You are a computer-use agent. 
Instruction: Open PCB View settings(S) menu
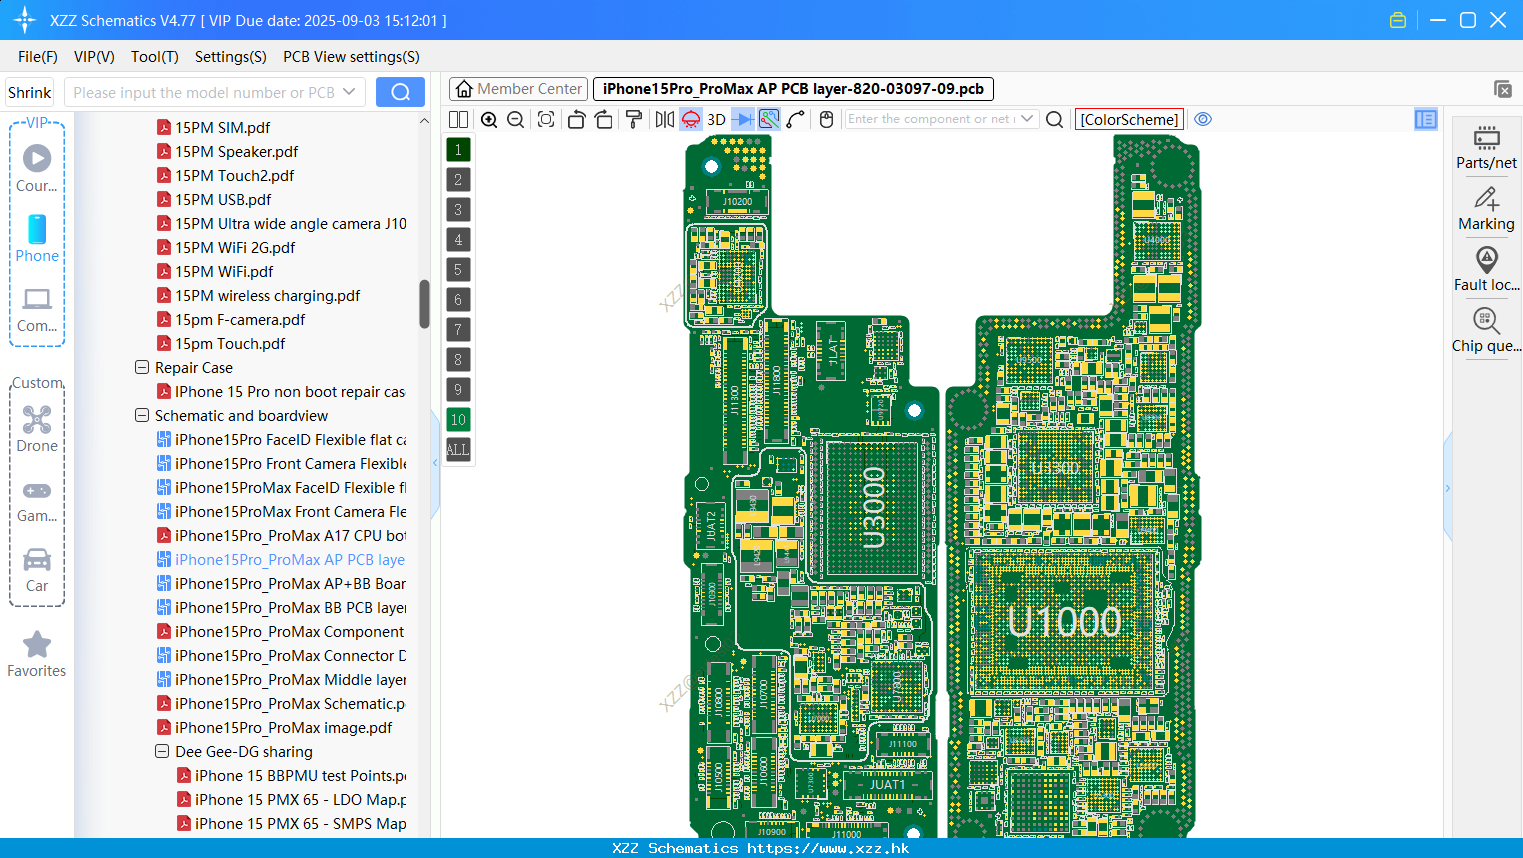click(351, 56)
